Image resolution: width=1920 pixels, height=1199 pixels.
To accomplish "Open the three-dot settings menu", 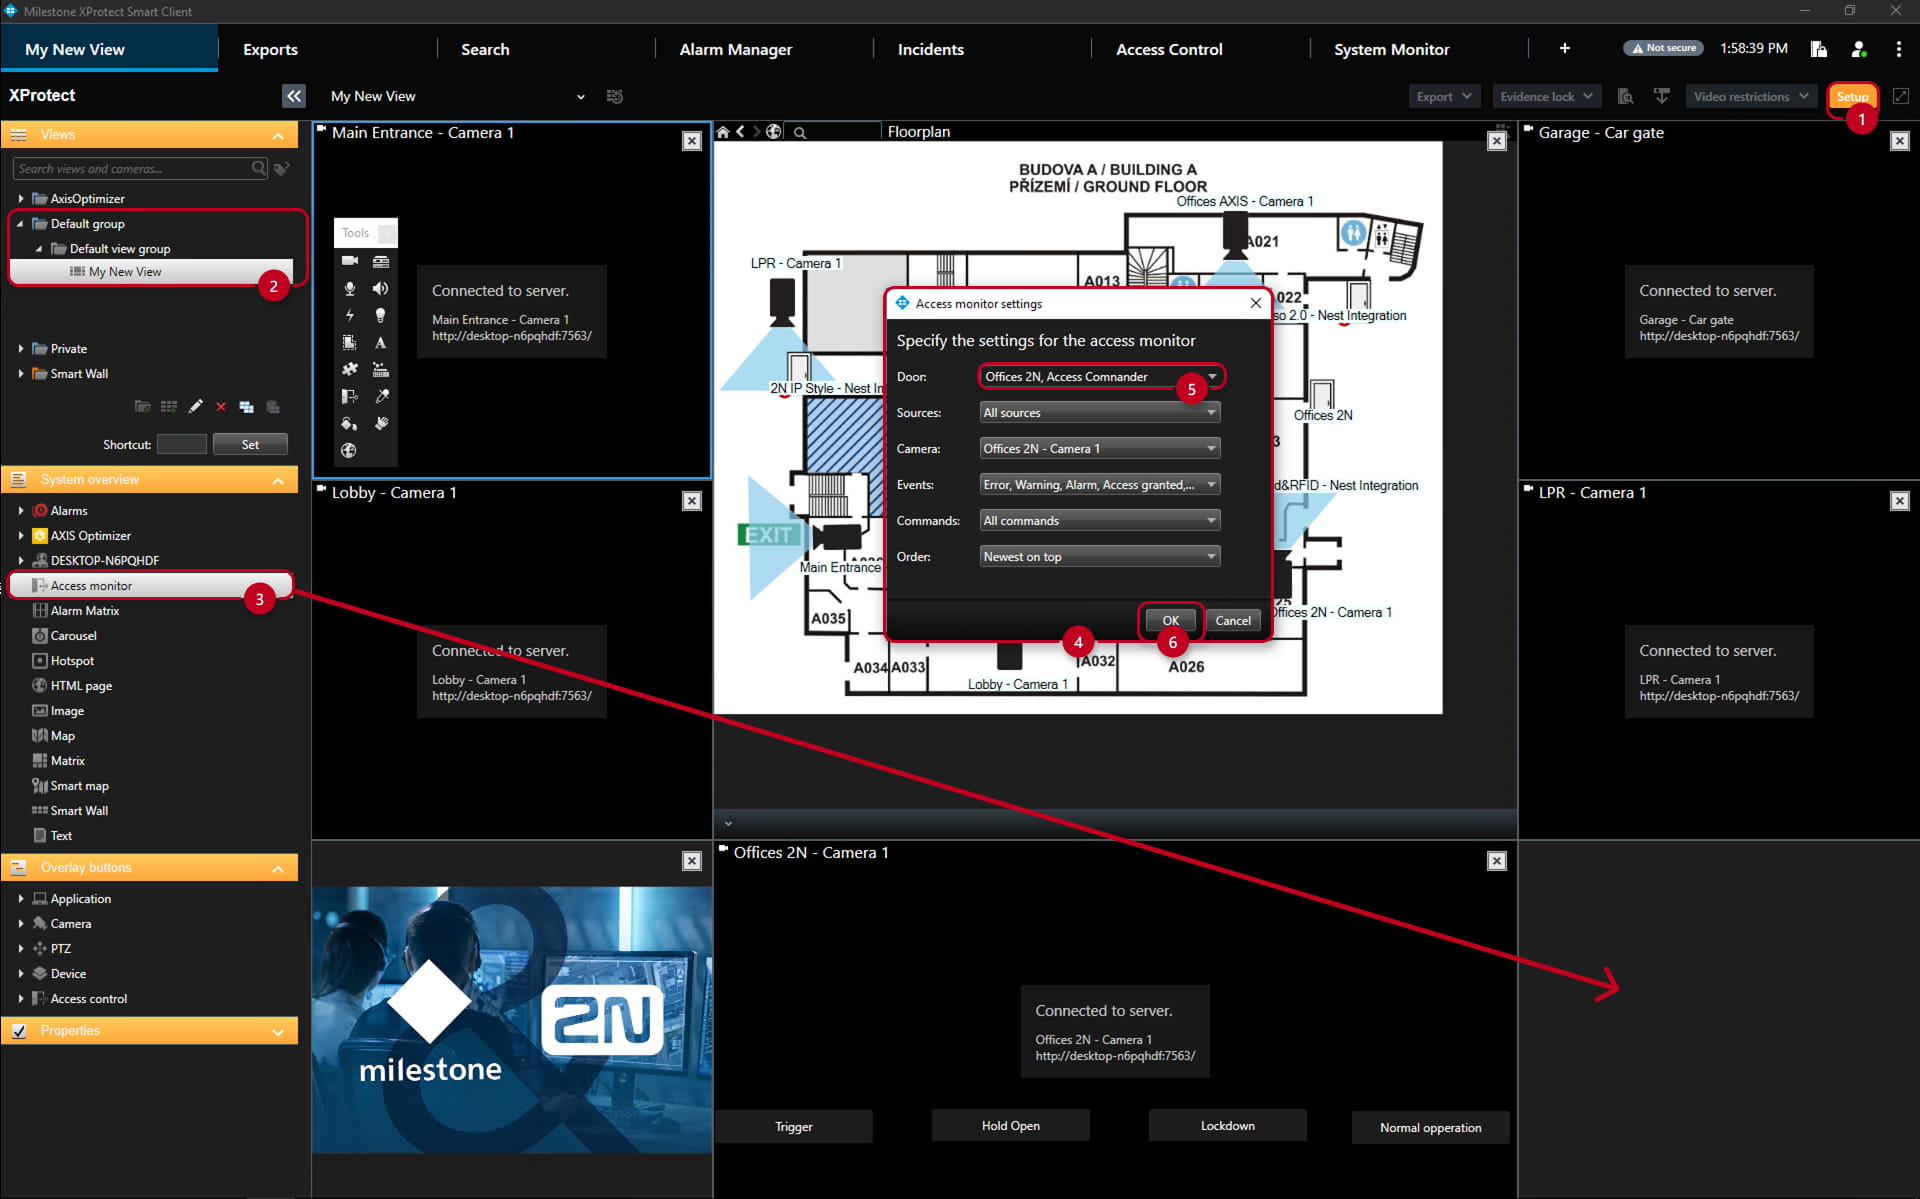I will [x=1898, y=49].
